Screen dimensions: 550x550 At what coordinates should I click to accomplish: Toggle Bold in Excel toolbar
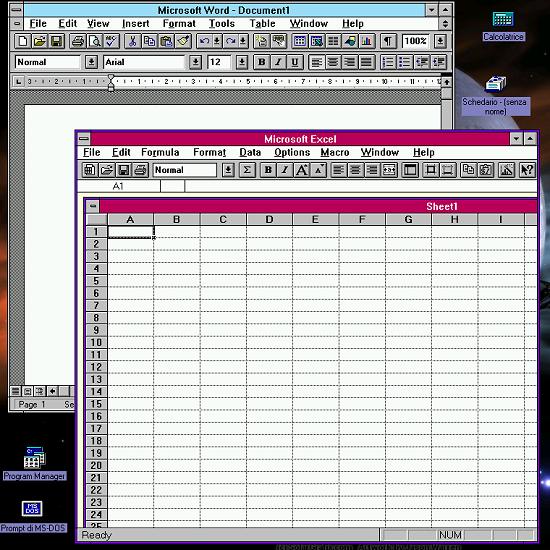click(x=268, y=170)
